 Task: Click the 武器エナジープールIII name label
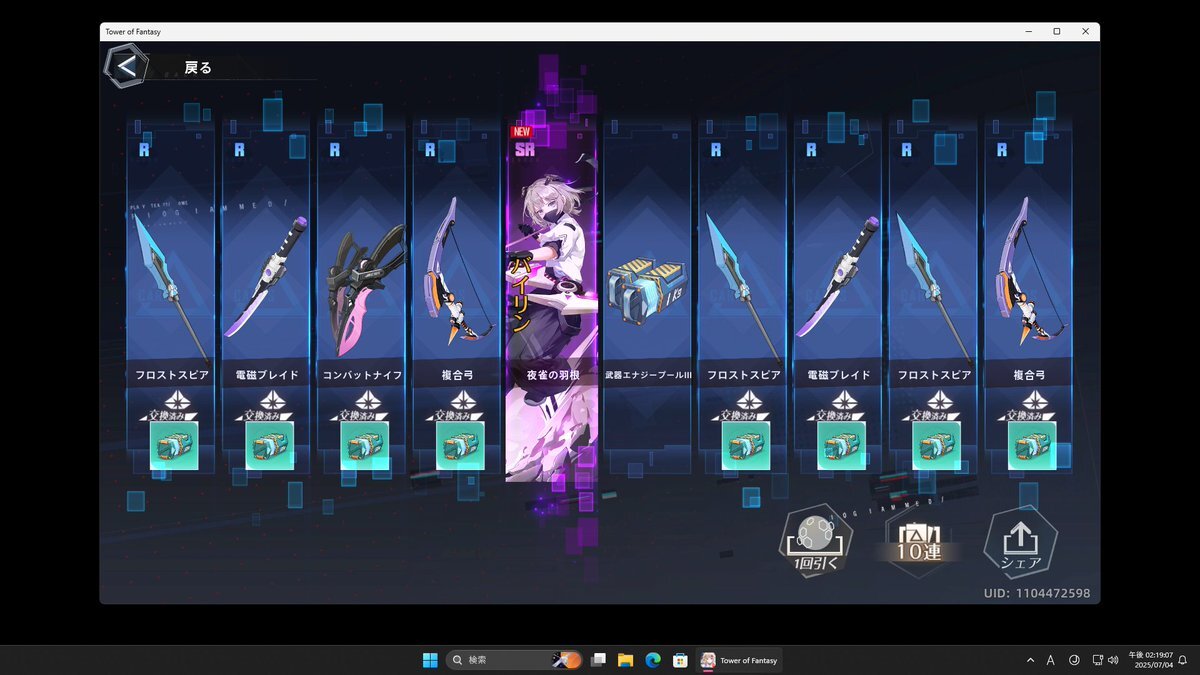649,375
